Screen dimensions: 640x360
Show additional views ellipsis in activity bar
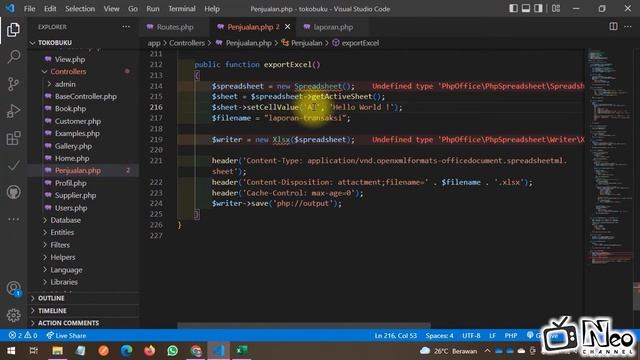13,219
